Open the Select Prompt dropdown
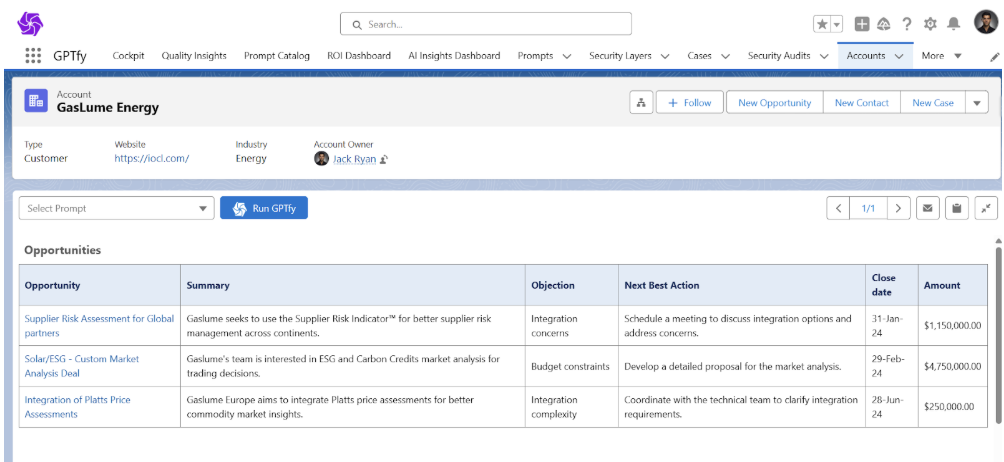This screenshot has width=1004, height=462. [x=116, y=208]
